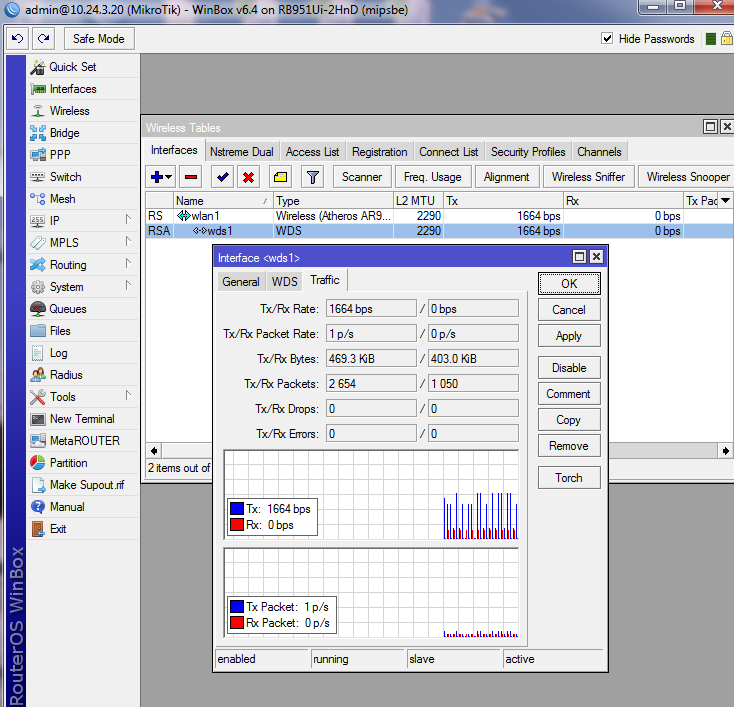The width and height of the screenshot is (734, 707).
Task: Click blue Tx color swatch in rate graph
Action: (237, 508)
